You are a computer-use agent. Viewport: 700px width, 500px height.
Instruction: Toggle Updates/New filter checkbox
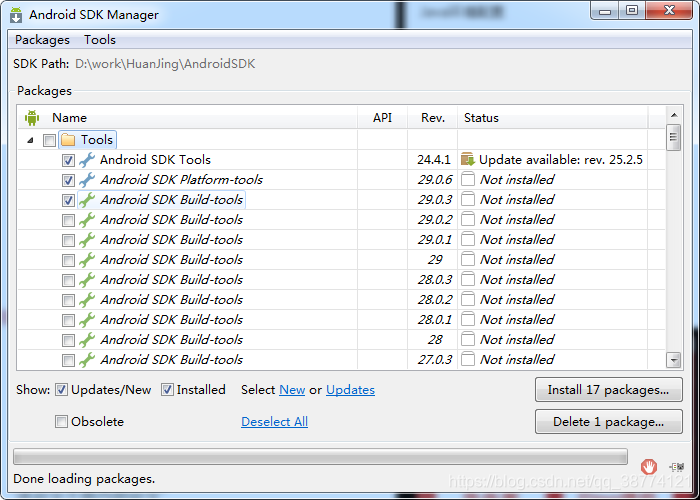[61, 390]
